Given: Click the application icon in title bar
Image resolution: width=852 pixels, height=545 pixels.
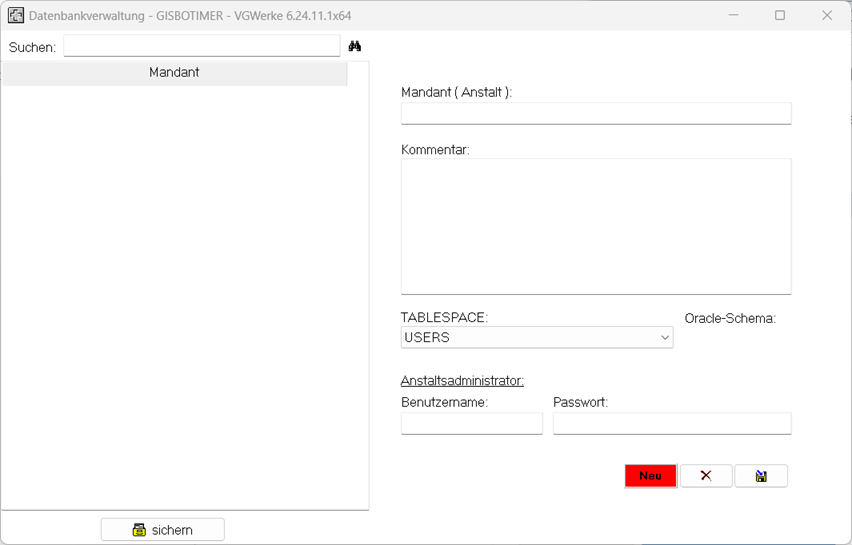Looking at the screenshot, I should pos(16,16).
